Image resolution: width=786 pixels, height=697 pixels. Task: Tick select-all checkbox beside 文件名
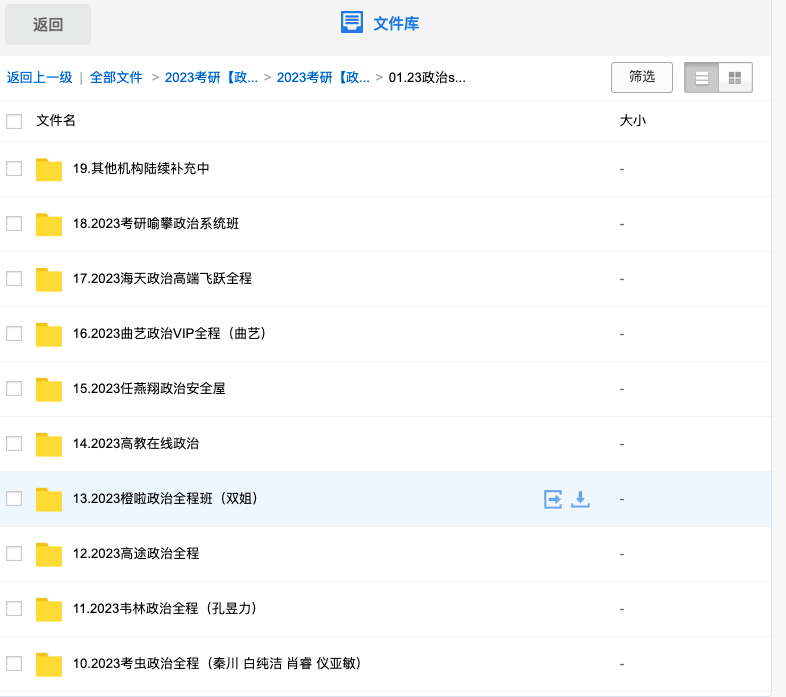pyautogui.click(x=14, y=121)
